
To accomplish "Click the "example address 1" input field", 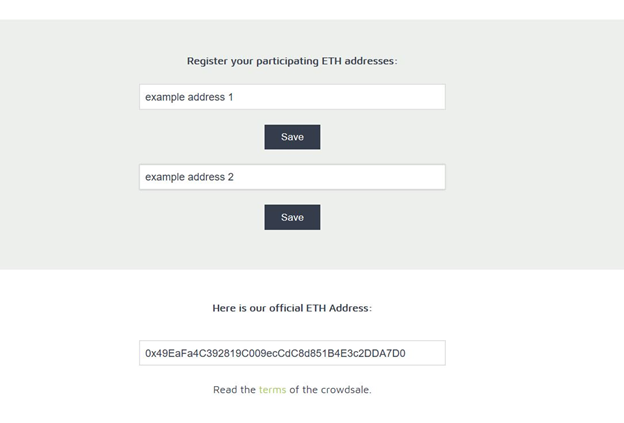I will (x=292, y=97).
